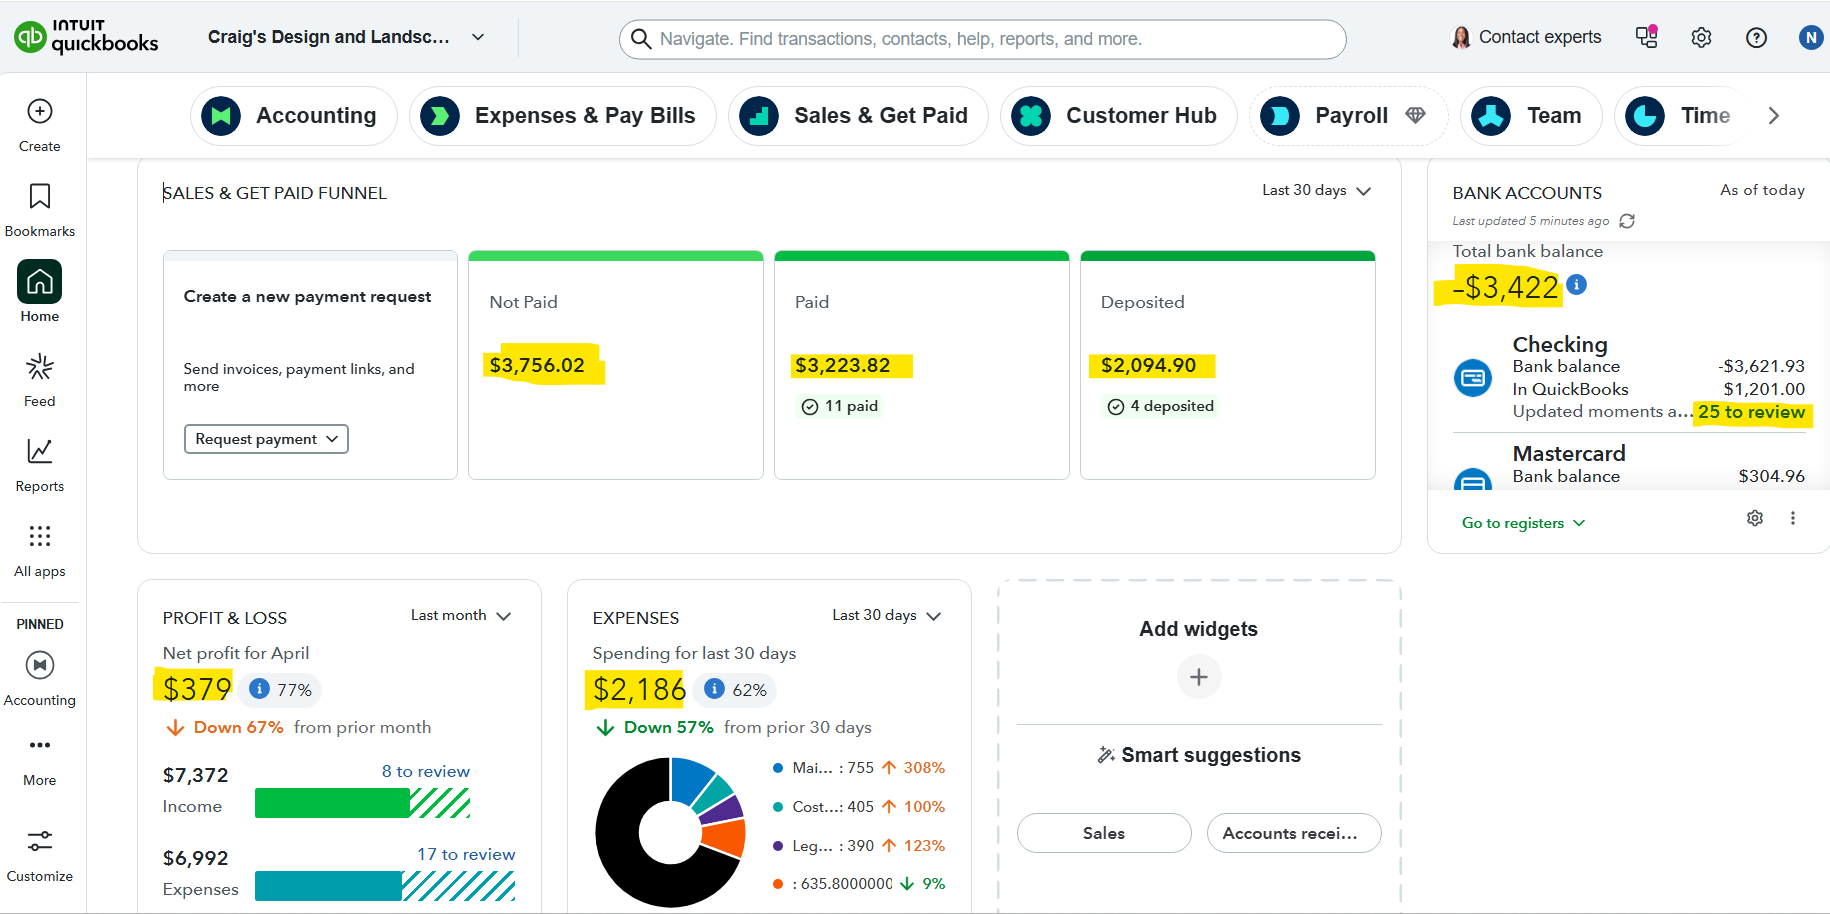The height and width of the screenshot is (914, 1830).
Task: Click the $379 net profit value
Action: 197,689
